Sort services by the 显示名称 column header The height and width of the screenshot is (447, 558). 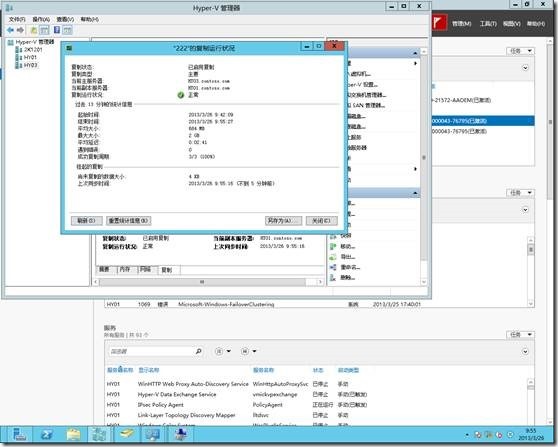(x=149, y=370)
